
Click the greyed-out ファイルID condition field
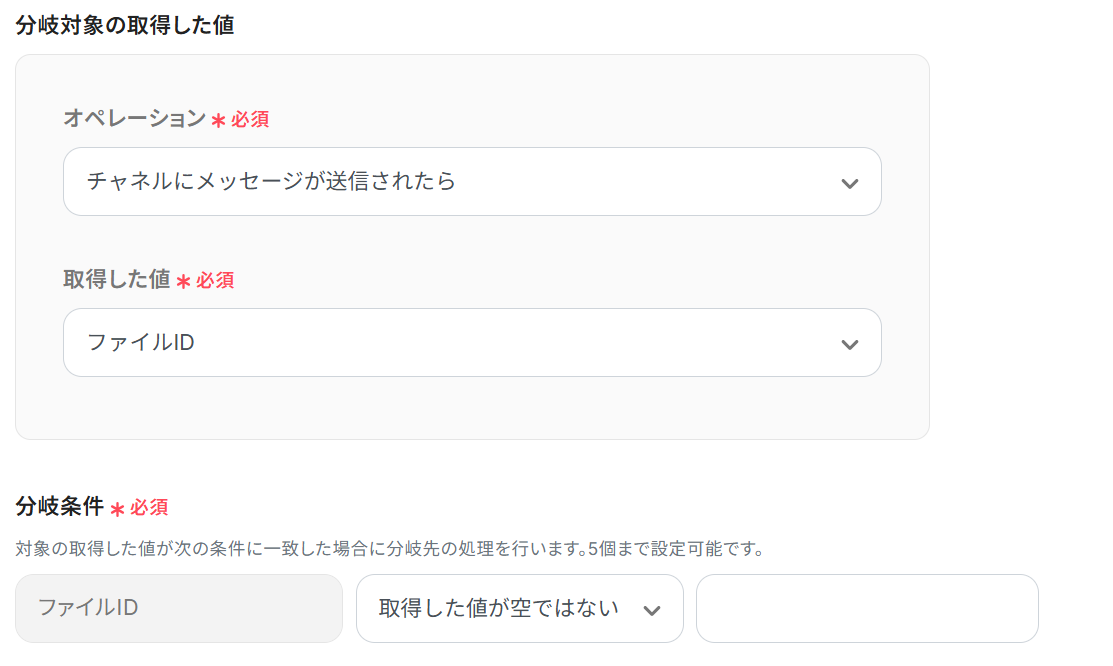tap(179, 608)
